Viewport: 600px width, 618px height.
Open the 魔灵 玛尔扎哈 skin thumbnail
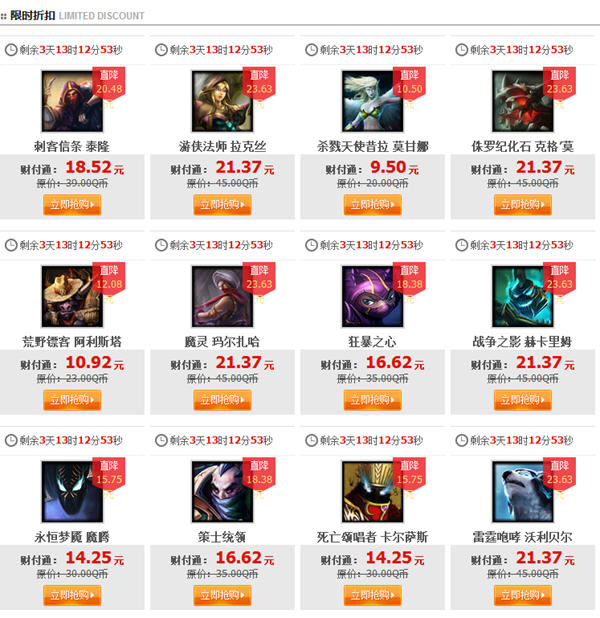[222, 296]
